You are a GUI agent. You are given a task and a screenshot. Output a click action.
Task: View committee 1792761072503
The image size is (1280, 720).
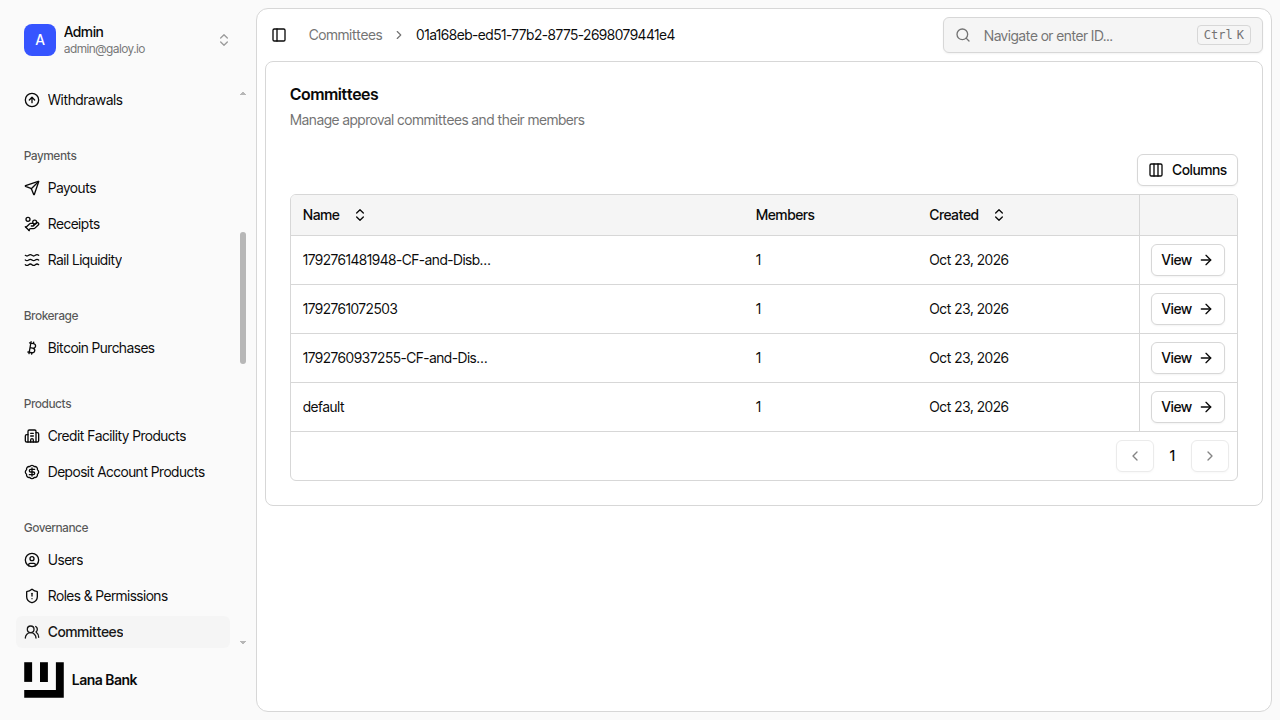[x=1187, y=309]
